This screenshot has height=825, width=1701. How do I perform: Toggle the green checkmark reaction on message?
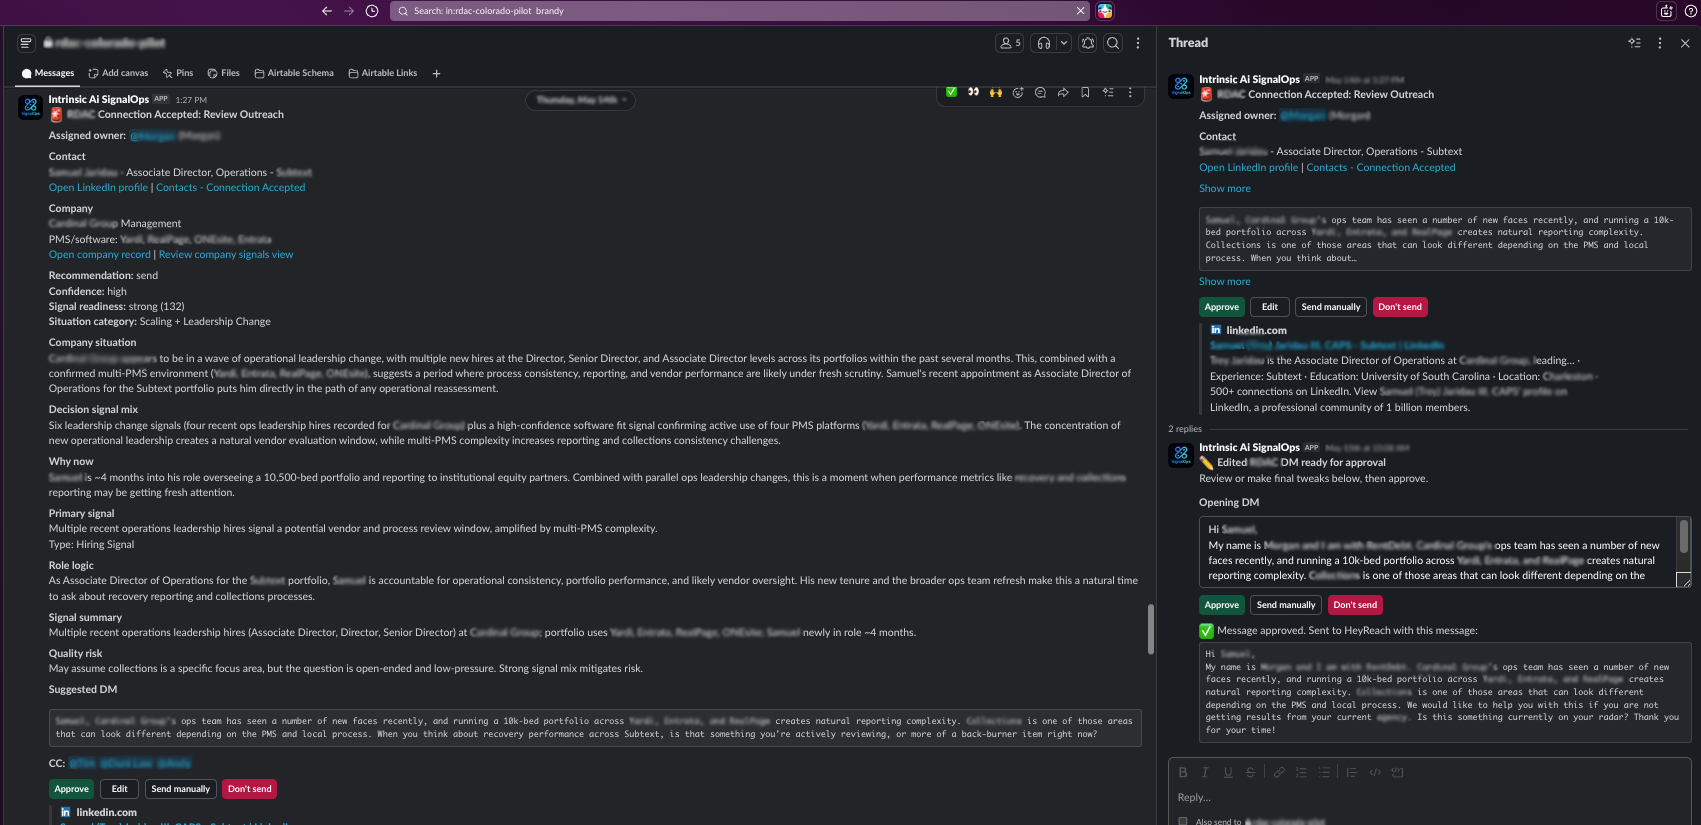tap(951, 92)
